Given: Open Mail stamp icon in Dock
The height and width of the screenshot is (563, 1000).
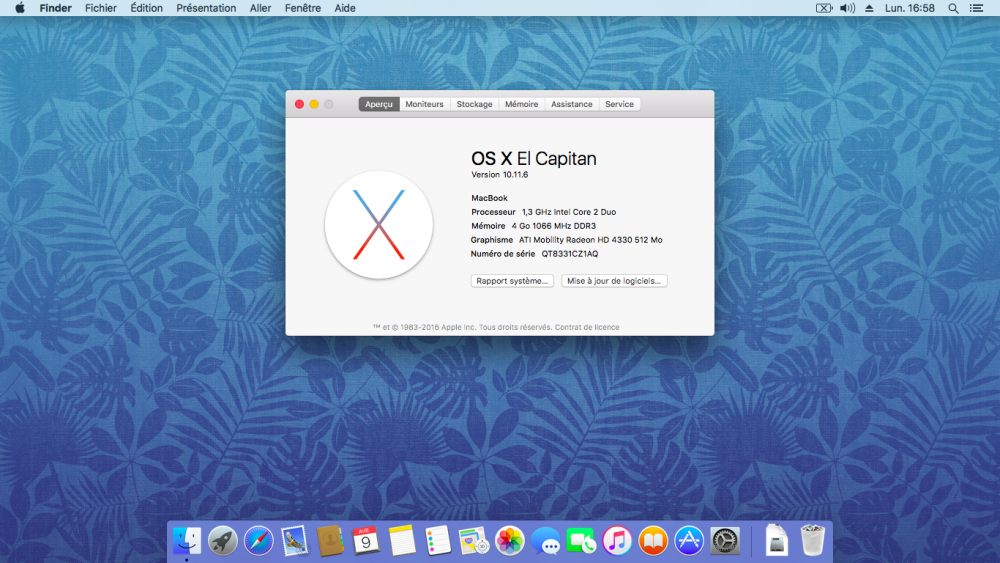Looking at the screenshot, I should (294, 541).
